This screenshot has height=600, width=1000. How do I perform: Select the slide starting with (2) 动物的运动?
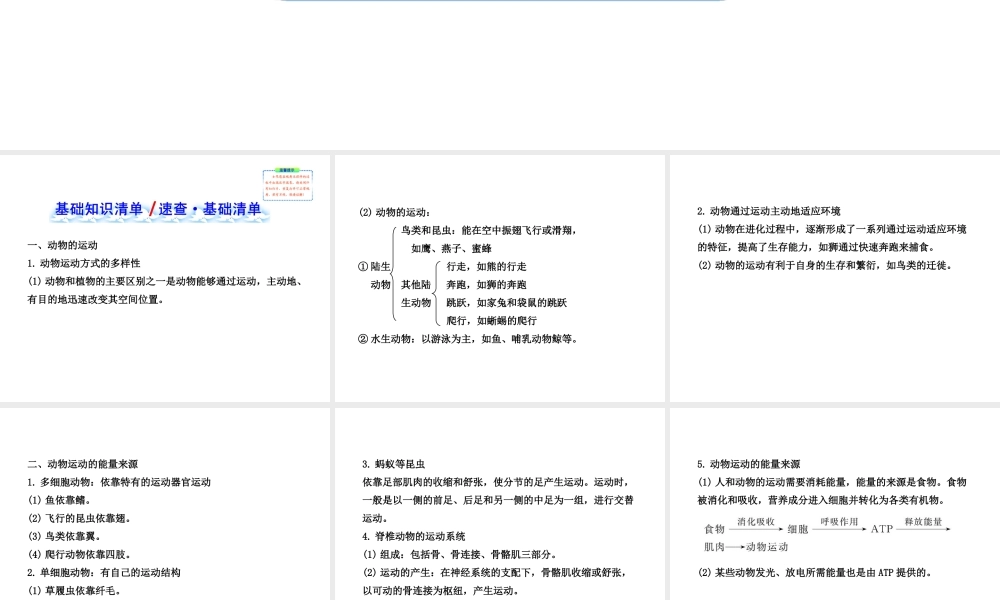click(x=499, y=278)
